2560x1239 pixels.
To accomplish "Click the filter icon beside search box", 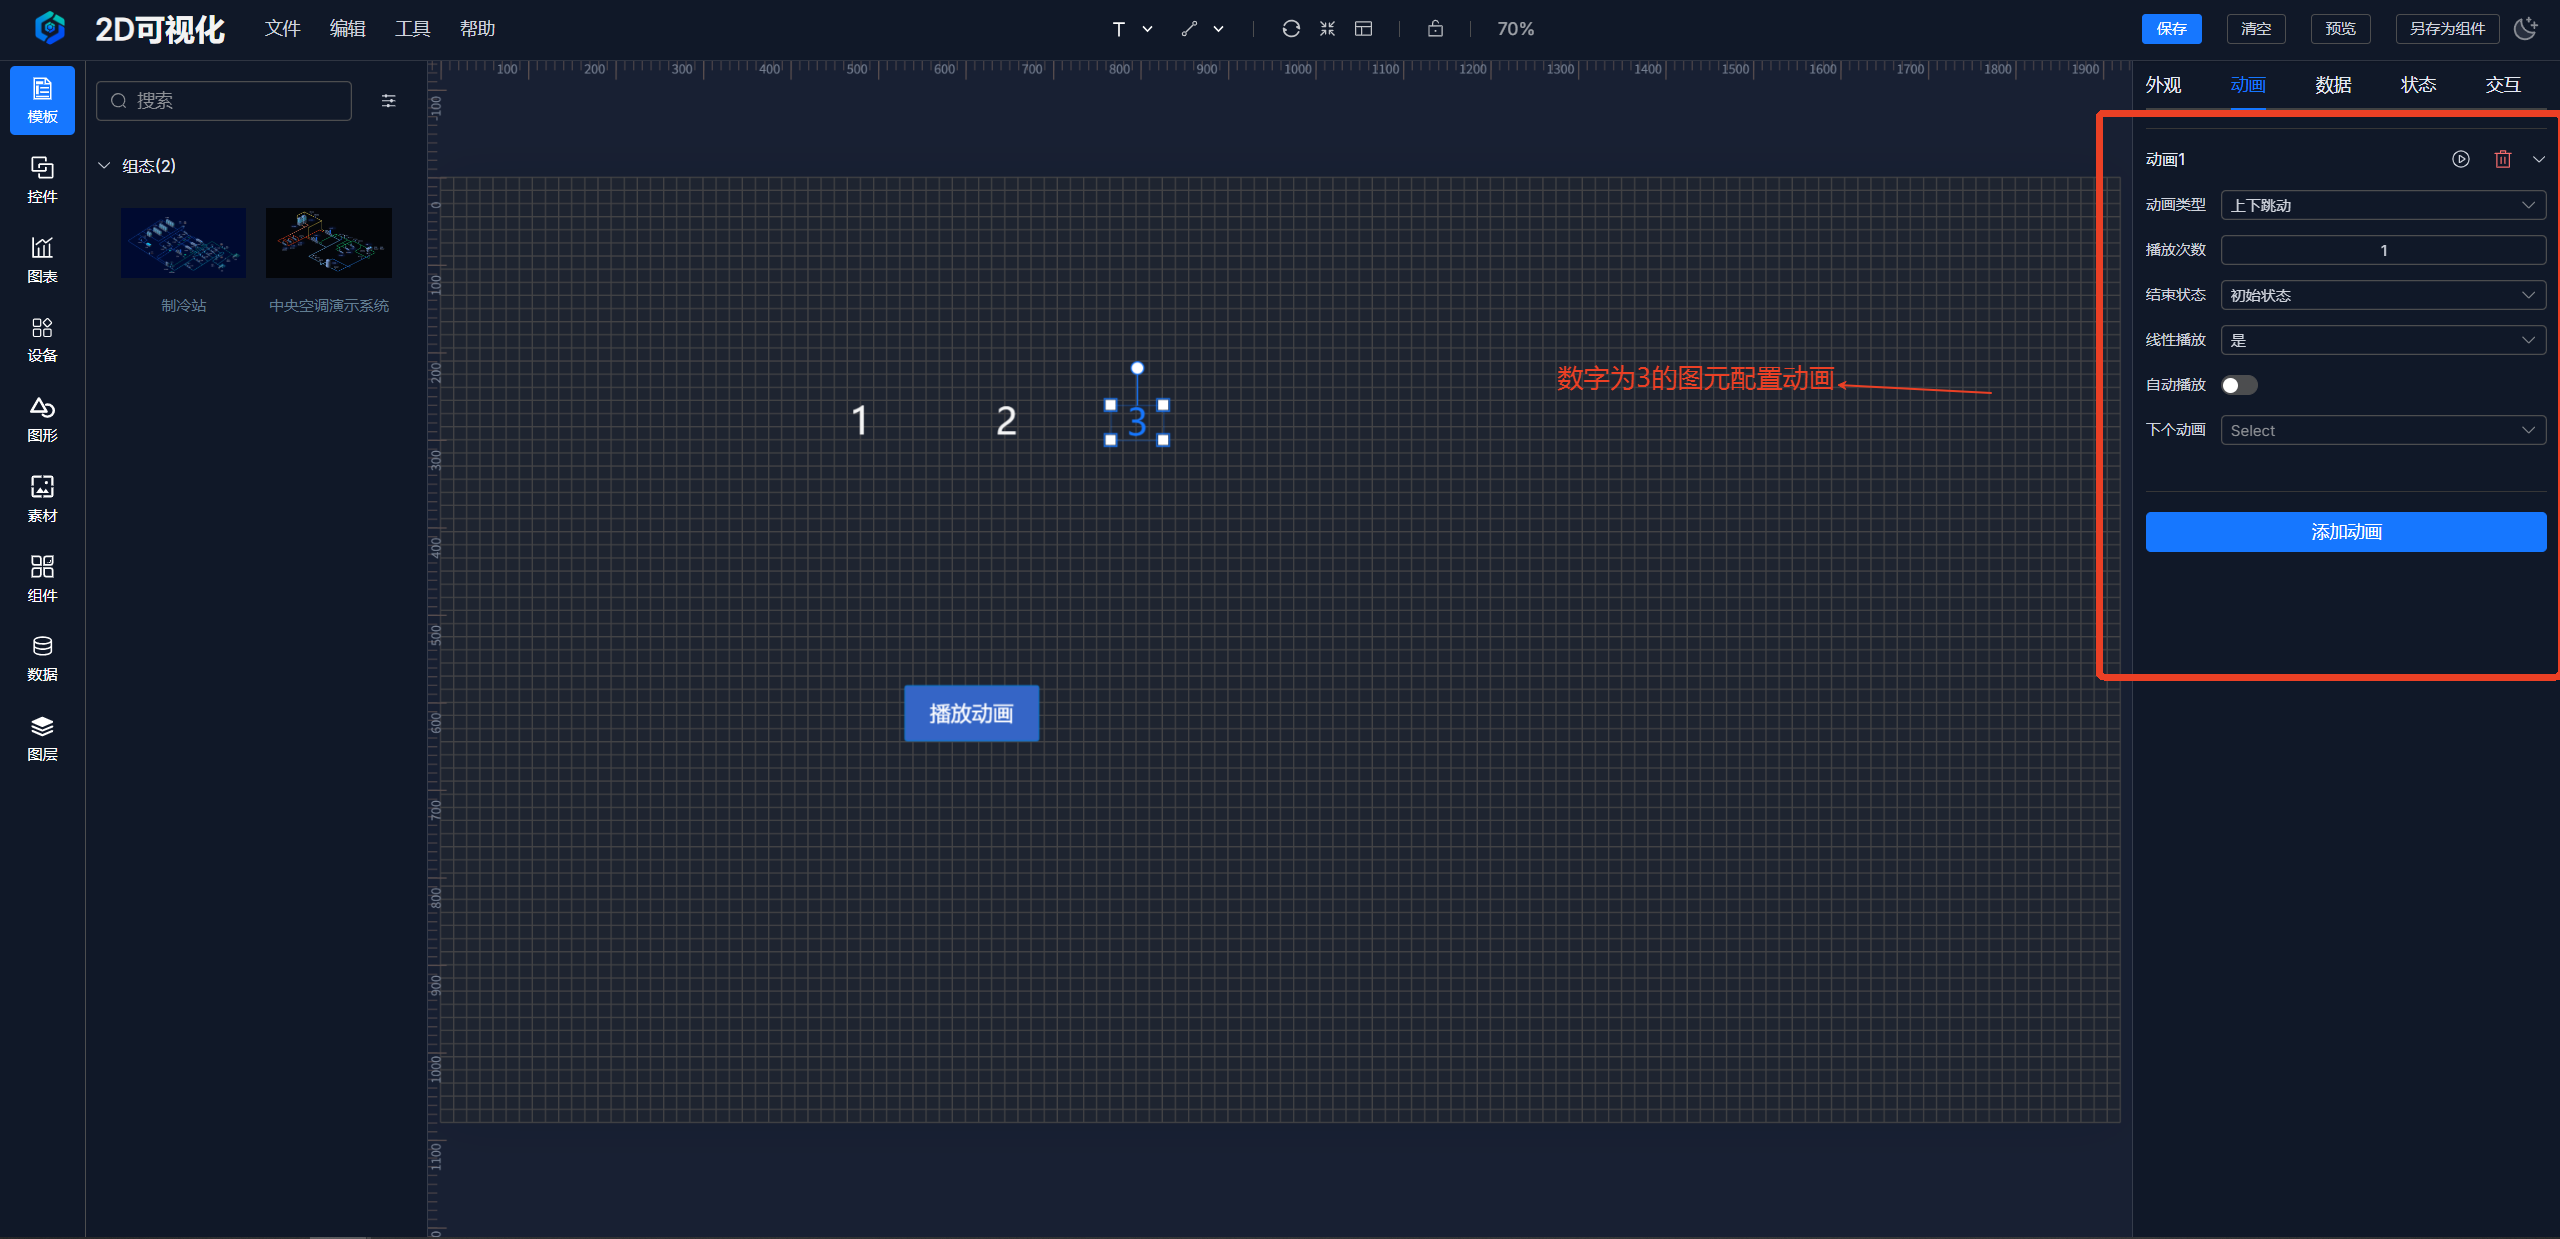I will [x=389, y=101].
